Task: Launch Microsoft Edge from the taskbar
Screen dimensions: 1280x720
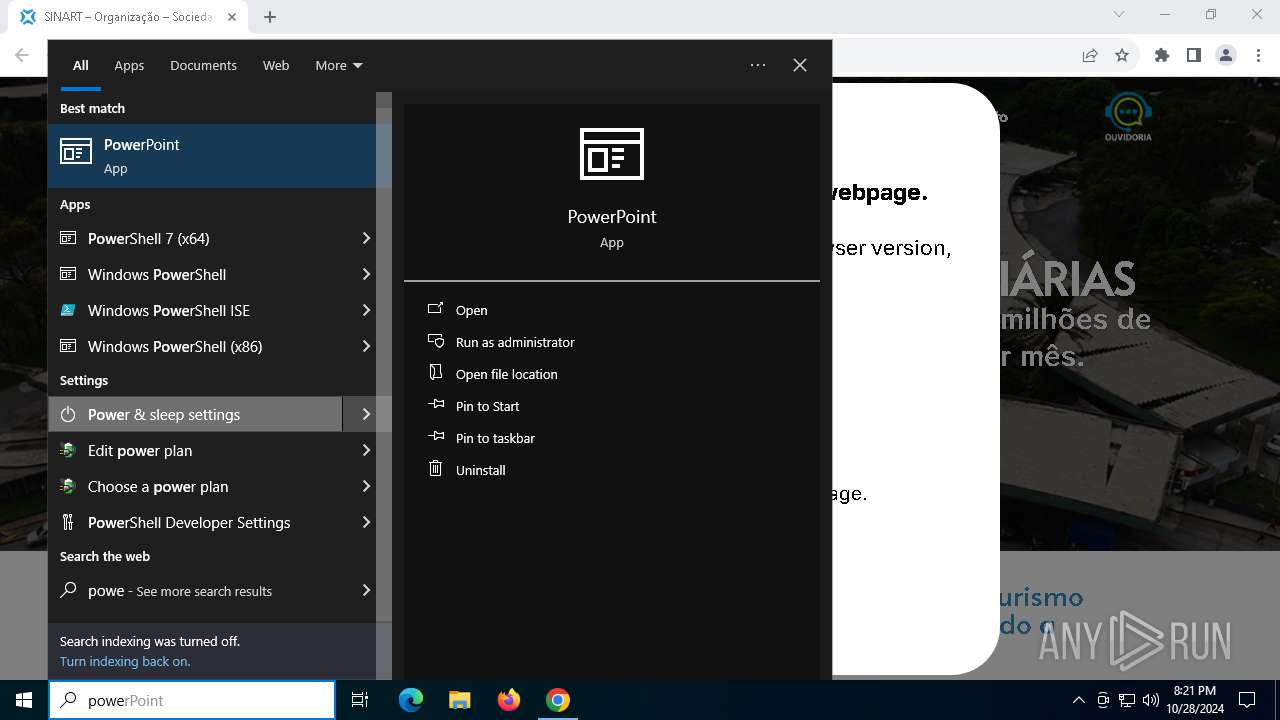Action: (411, 700)
